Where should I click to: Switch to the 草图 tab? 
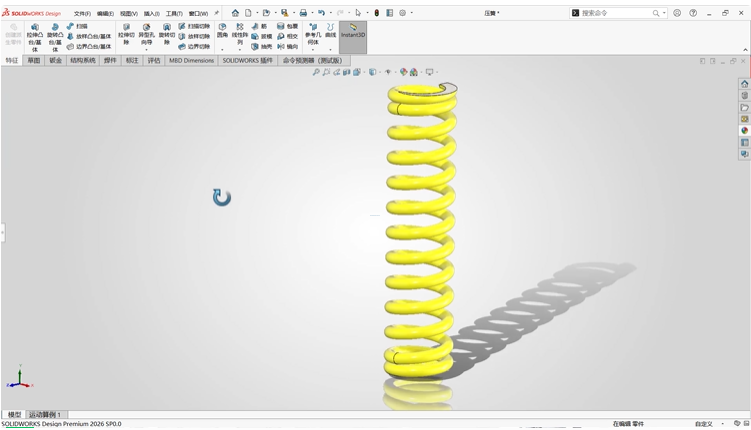(x=34, y=60)
